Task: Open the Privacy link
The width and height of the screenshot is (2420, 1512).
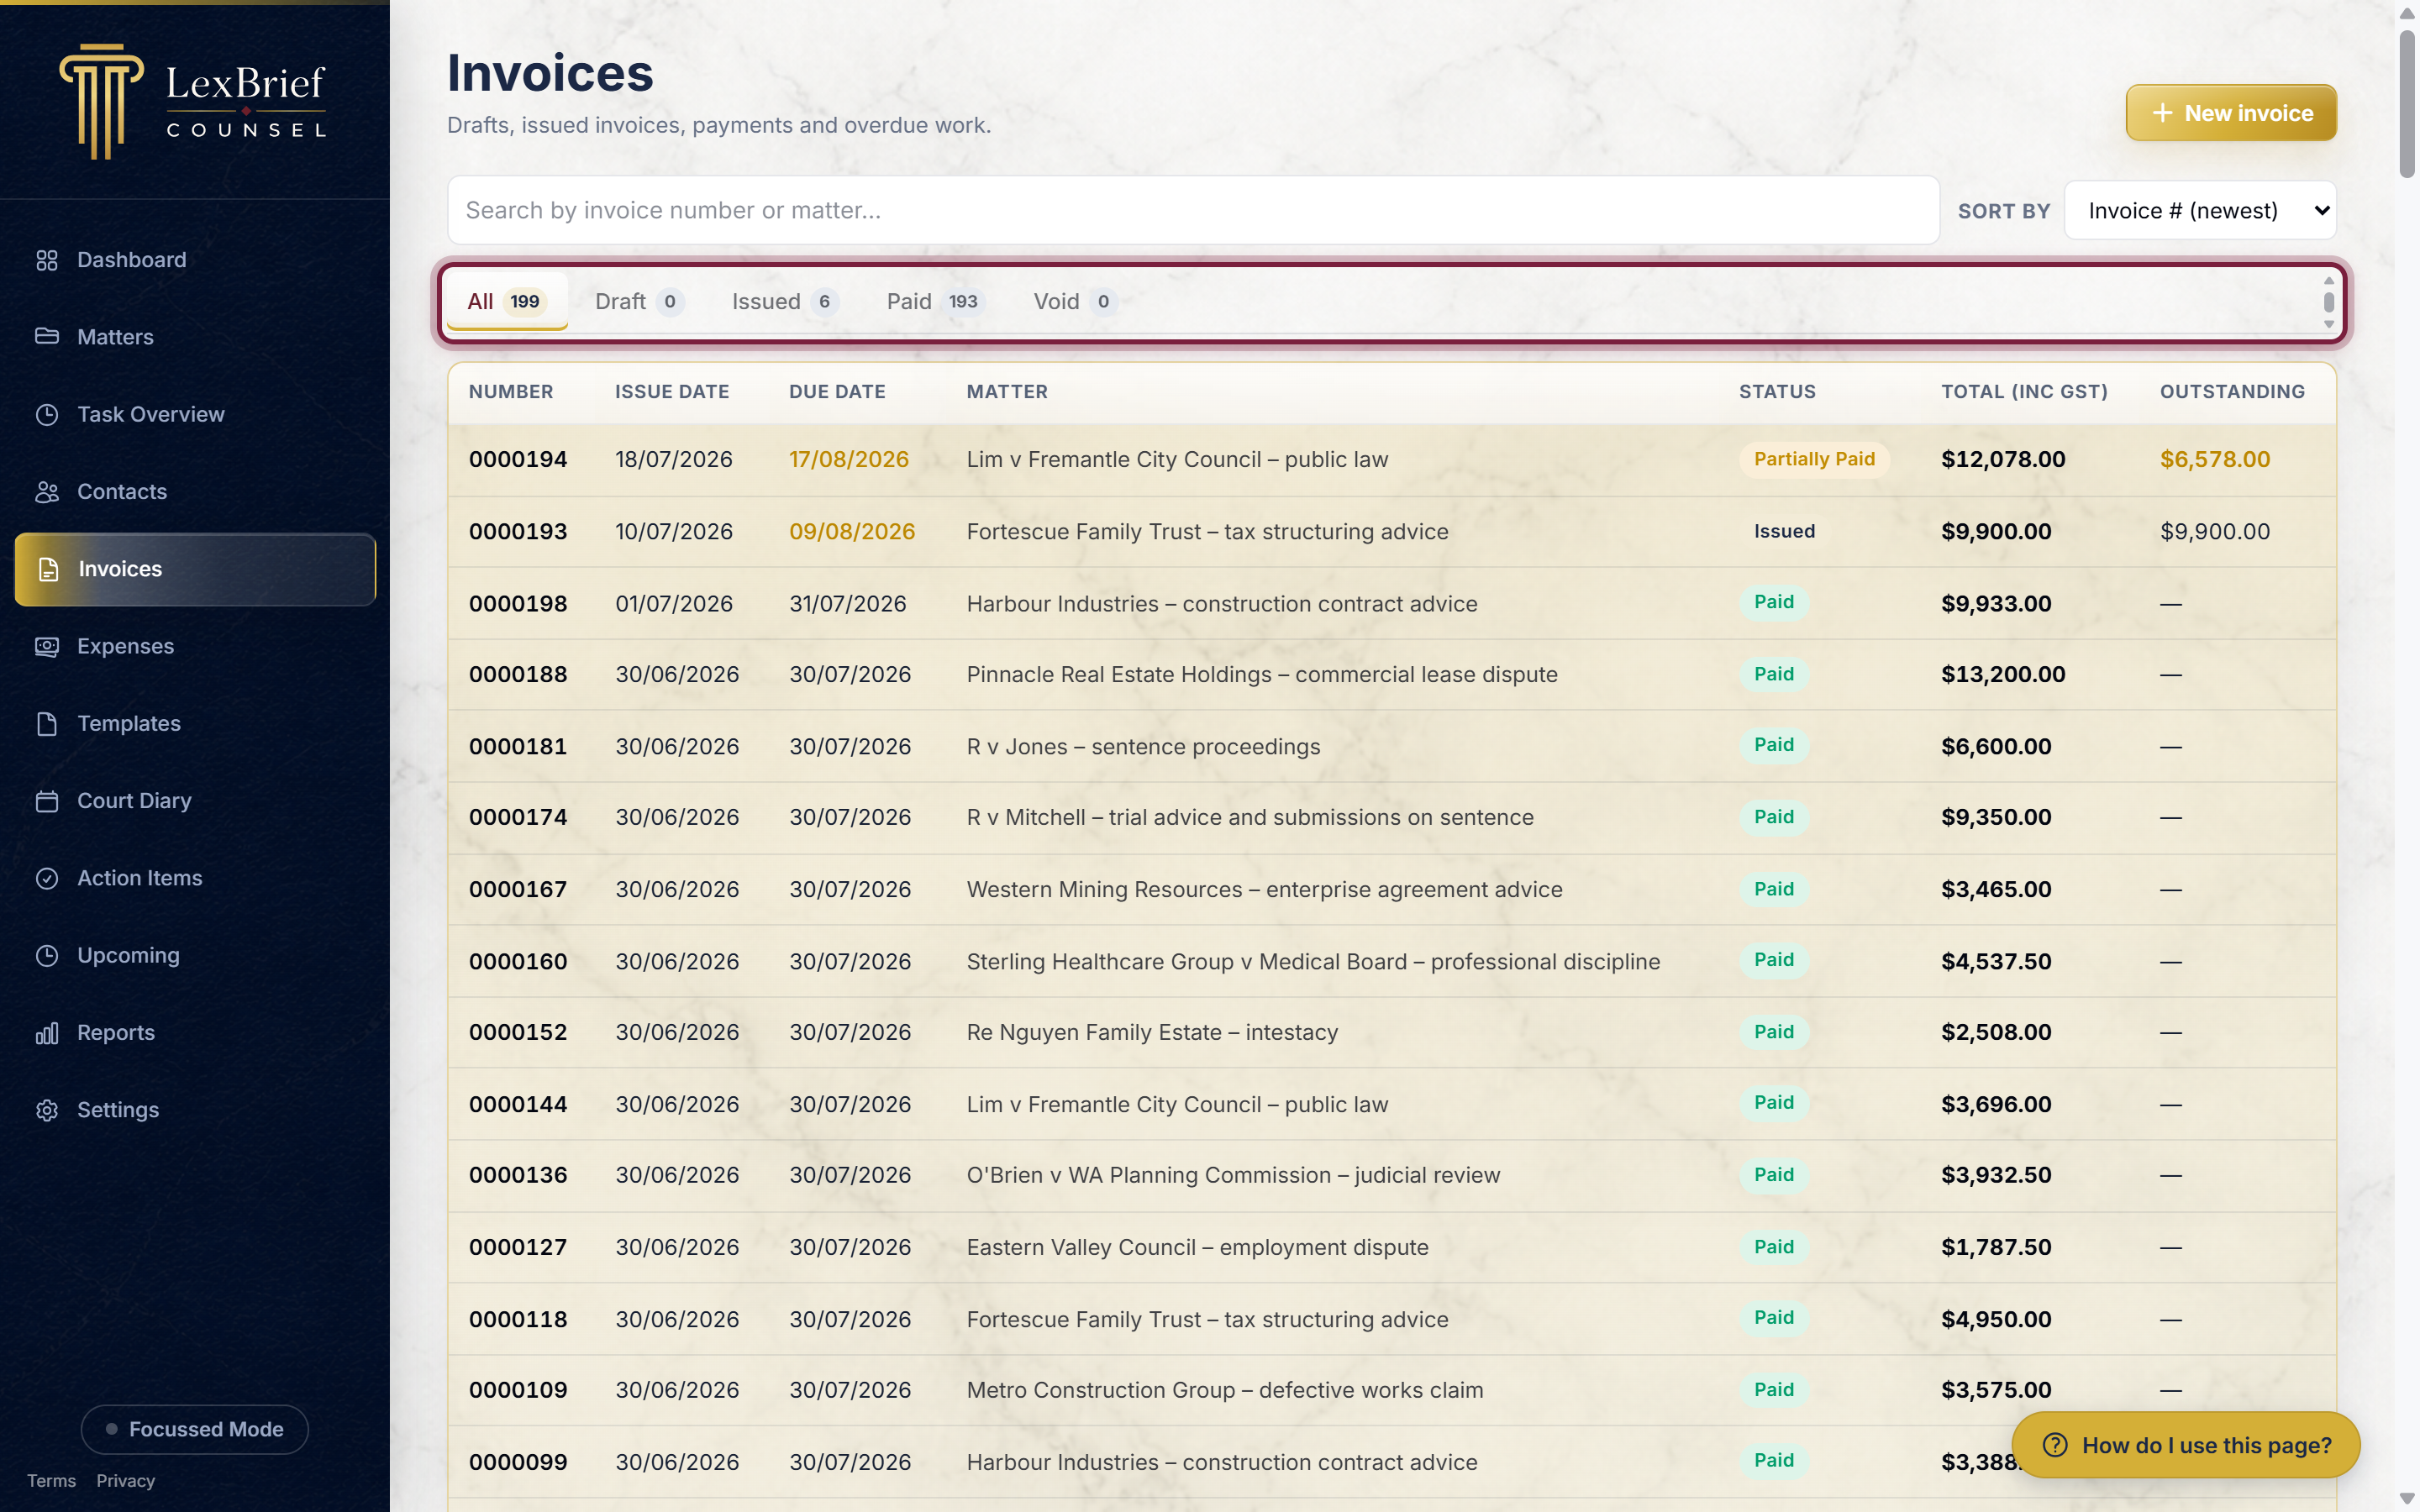Action: [125, 1481]
